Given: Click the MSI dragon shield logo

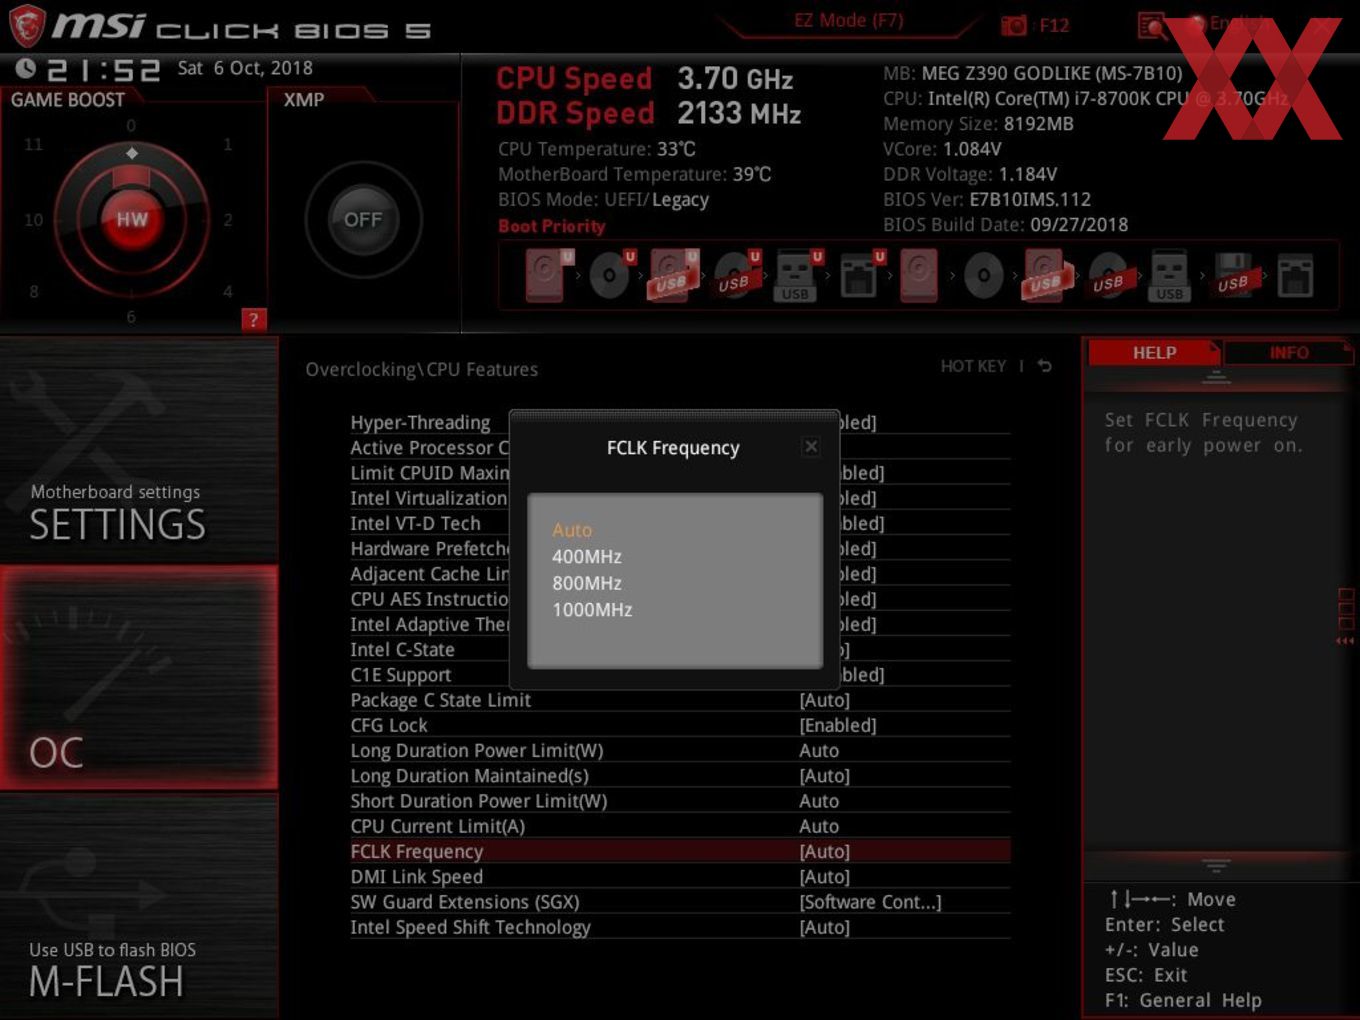Looking at the screenshot, I should tap(27, 27).
